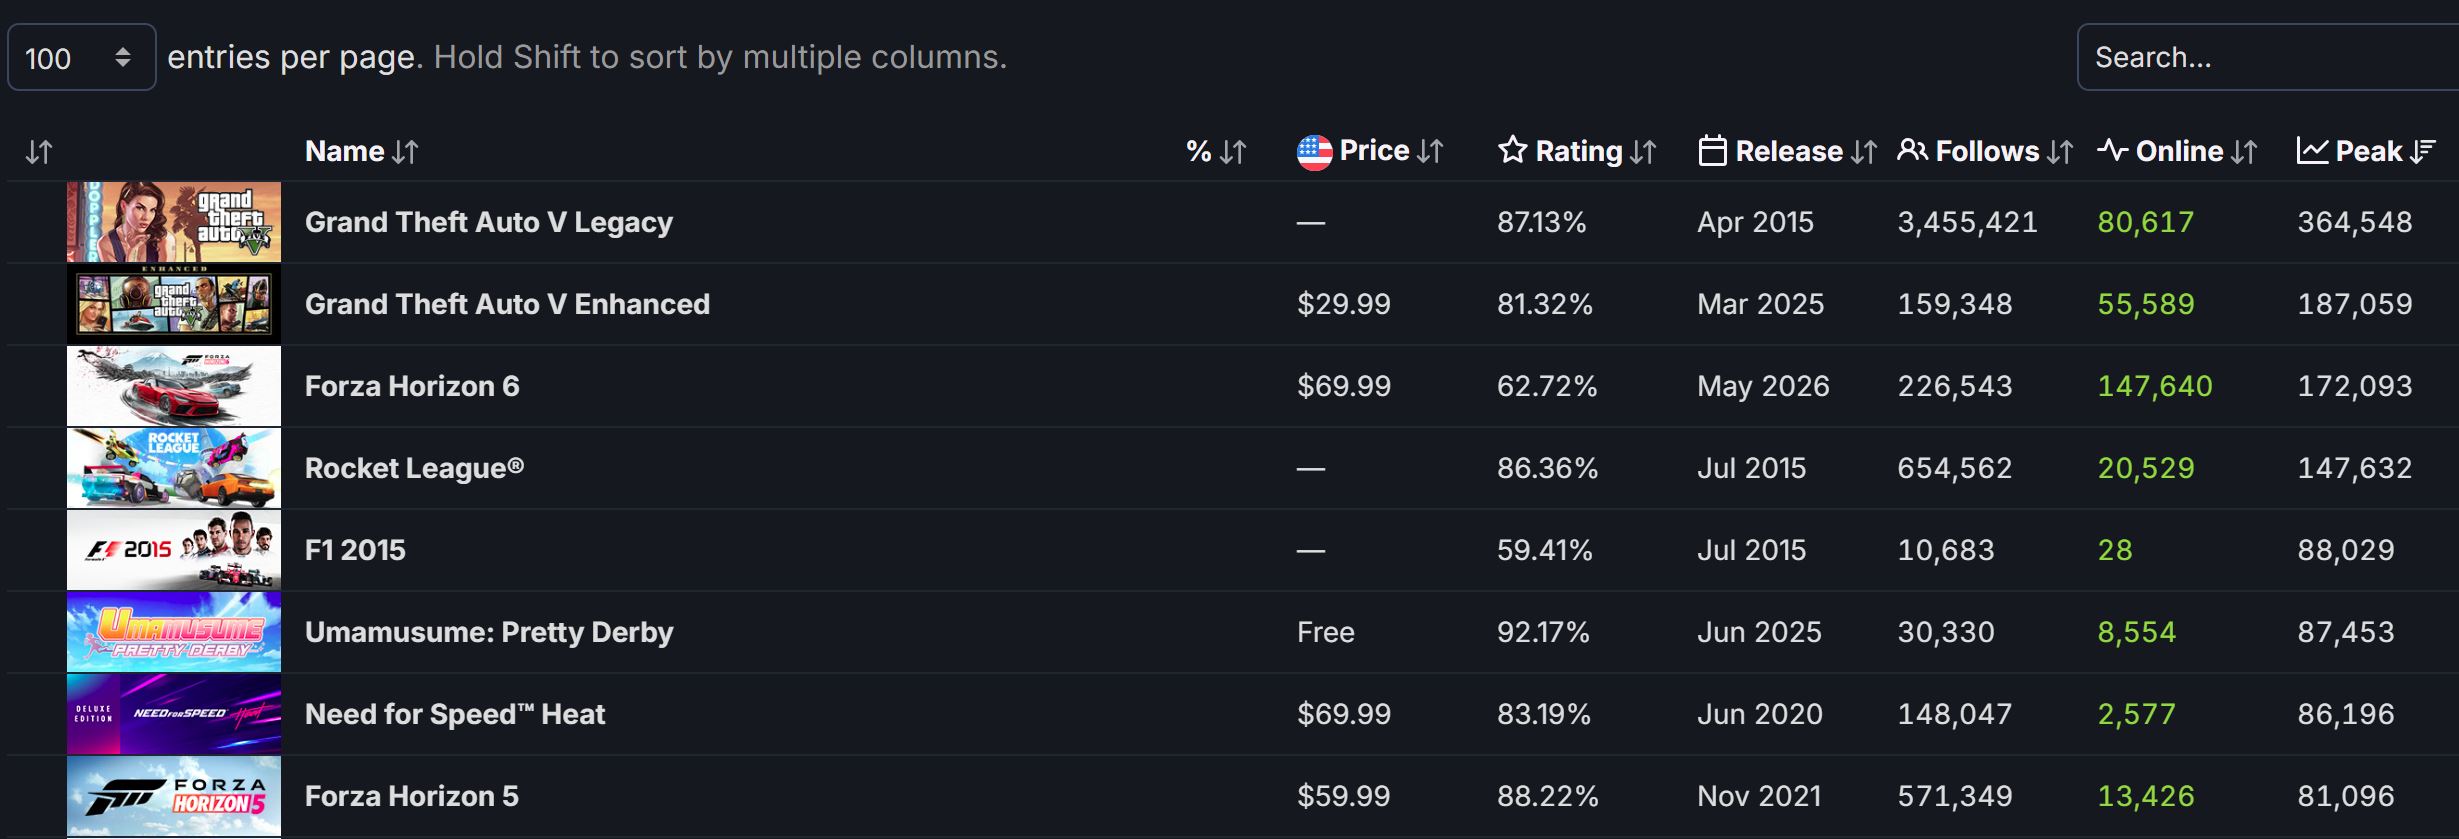2459x839 pixels.
Task: Click the US flag icon in Price header
Action: tap(1314, 152)
